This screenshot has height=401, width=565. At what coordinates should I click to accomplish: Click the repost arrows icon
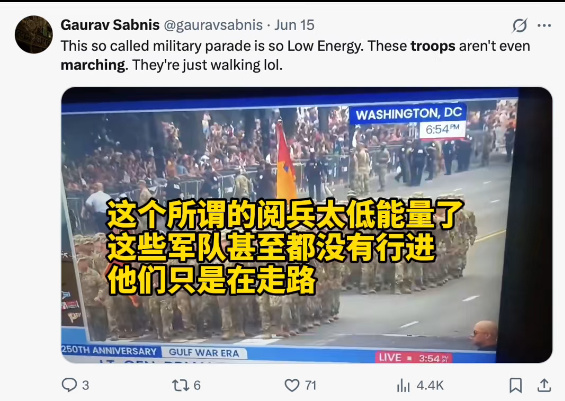point(181,385)
